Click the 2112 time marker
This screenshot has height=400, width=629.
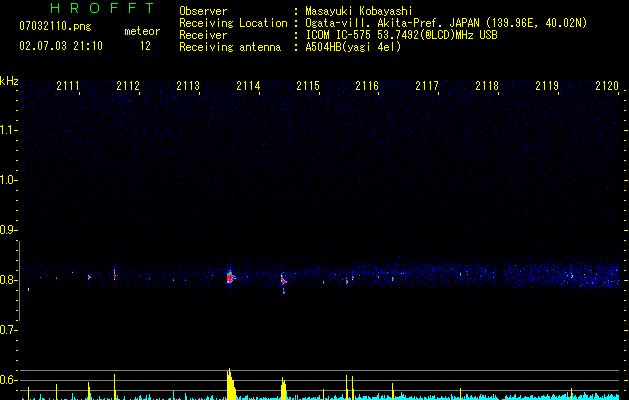tap(128, 86)
